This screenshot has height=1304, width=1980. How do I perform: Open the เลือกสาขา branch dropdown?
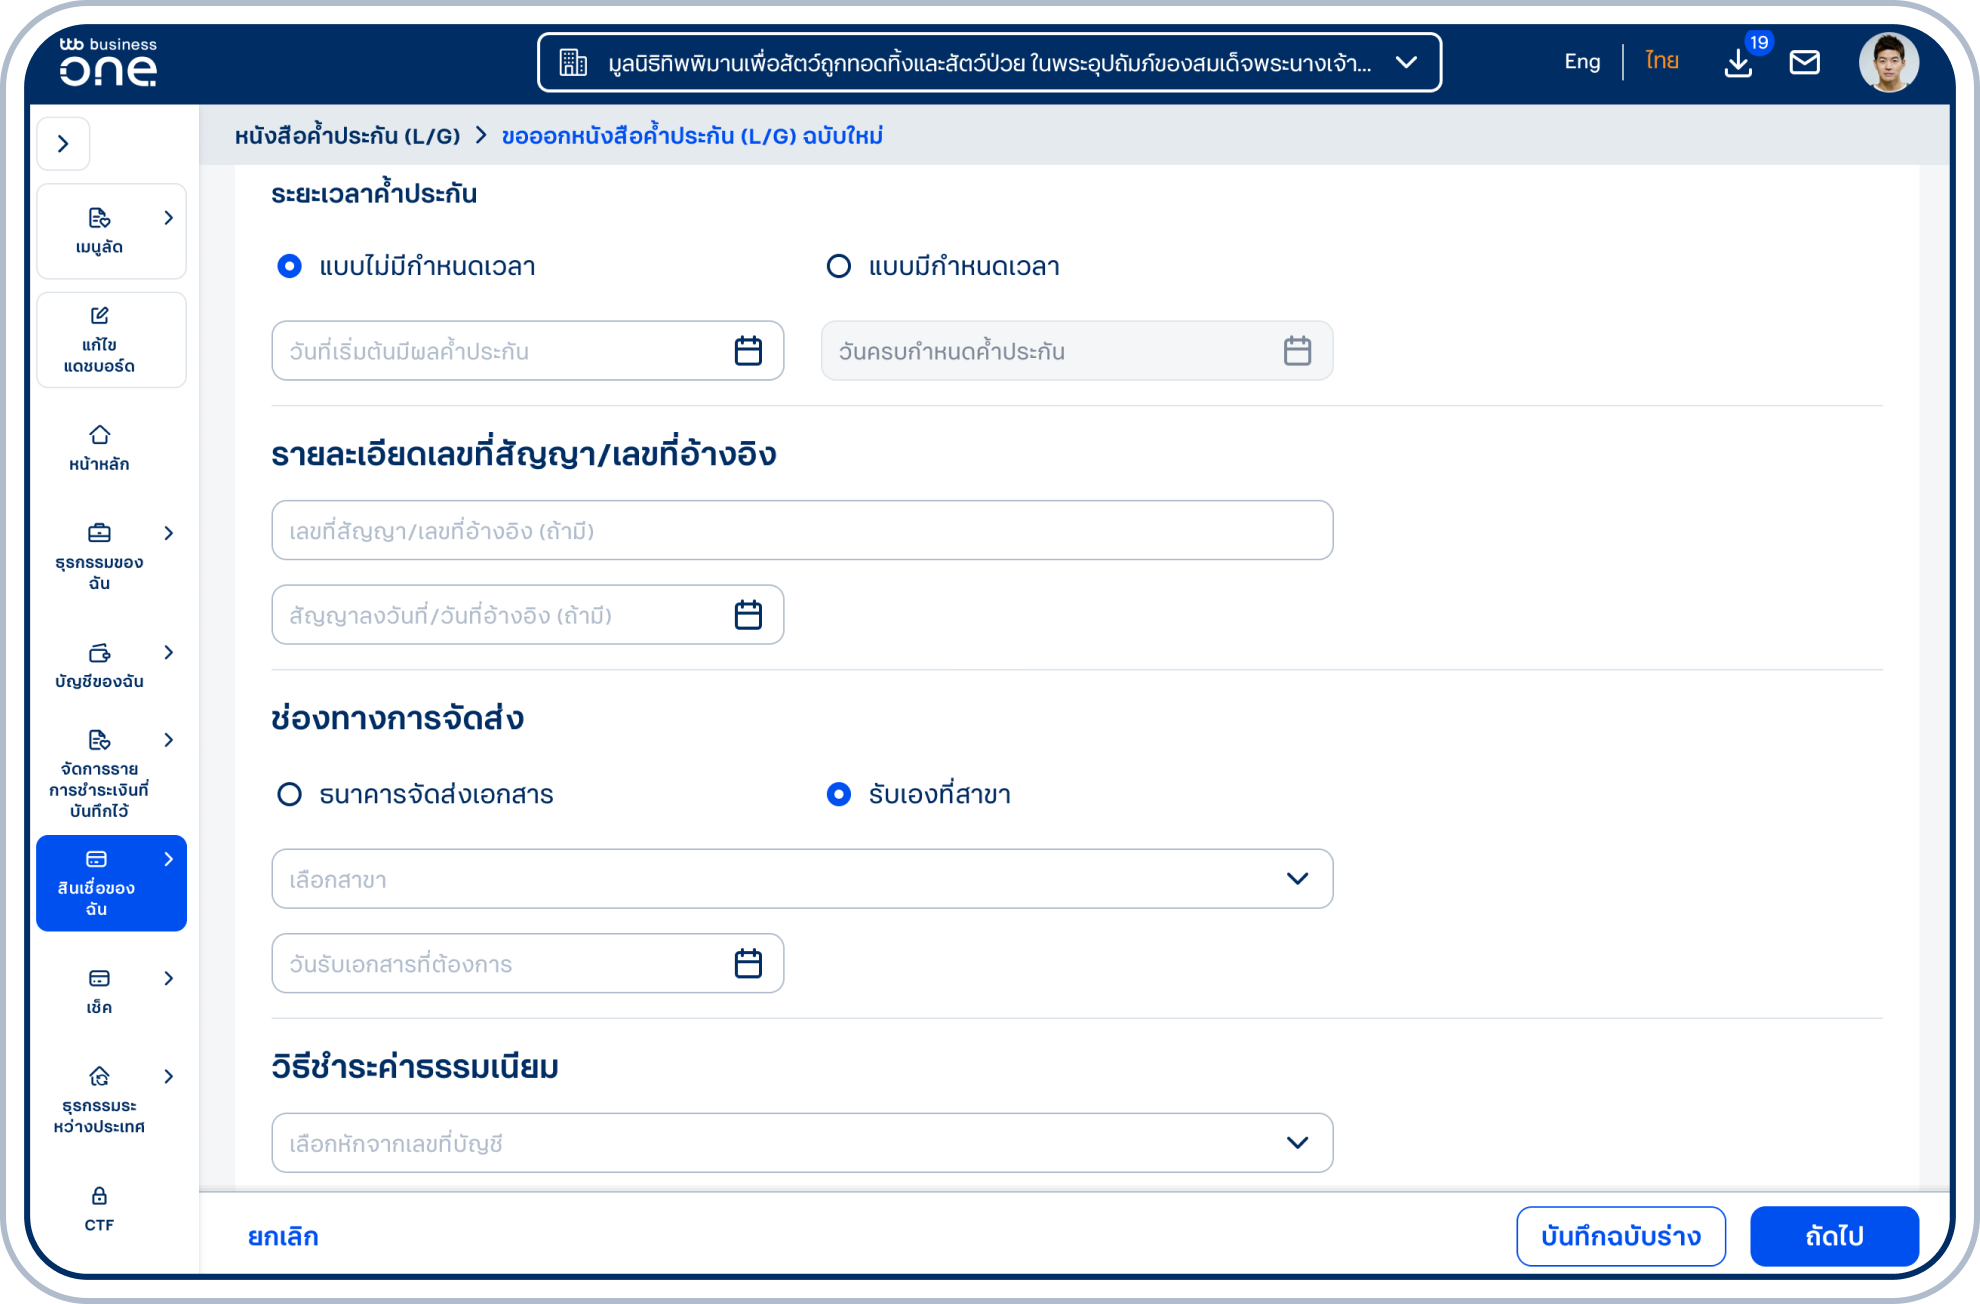click(x=802, y=879)
